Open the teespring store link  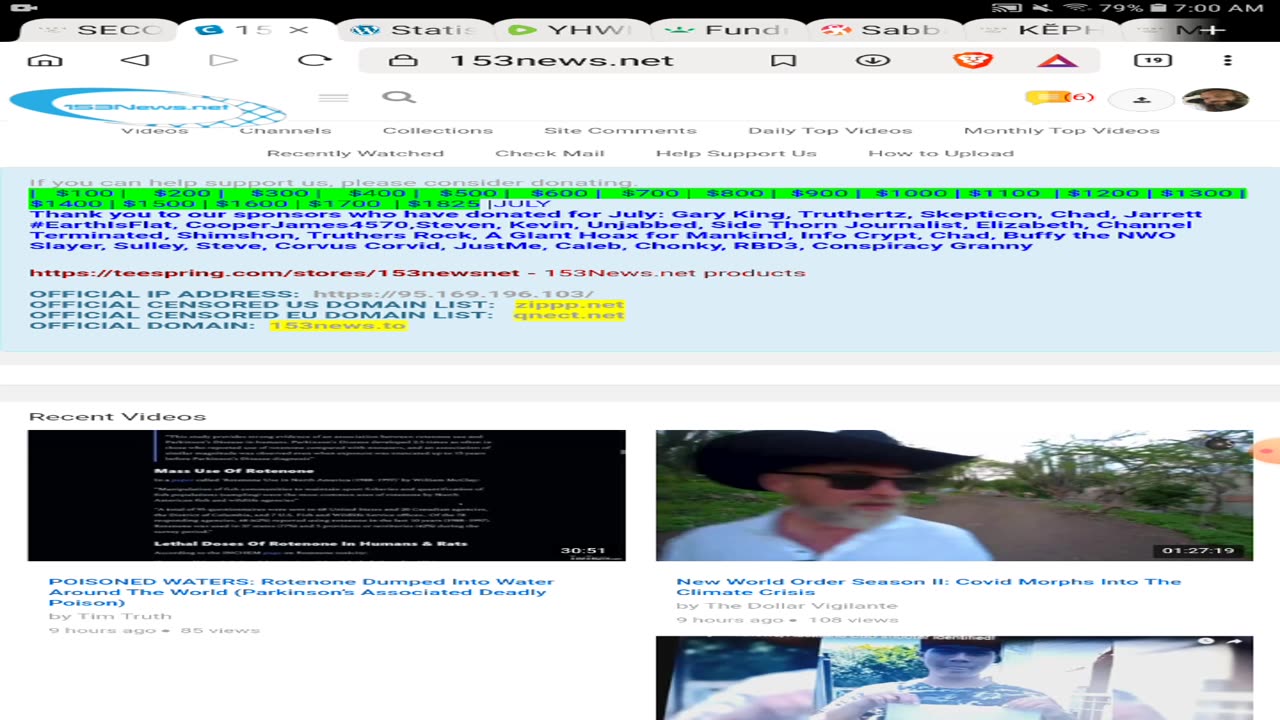point(274,273)
